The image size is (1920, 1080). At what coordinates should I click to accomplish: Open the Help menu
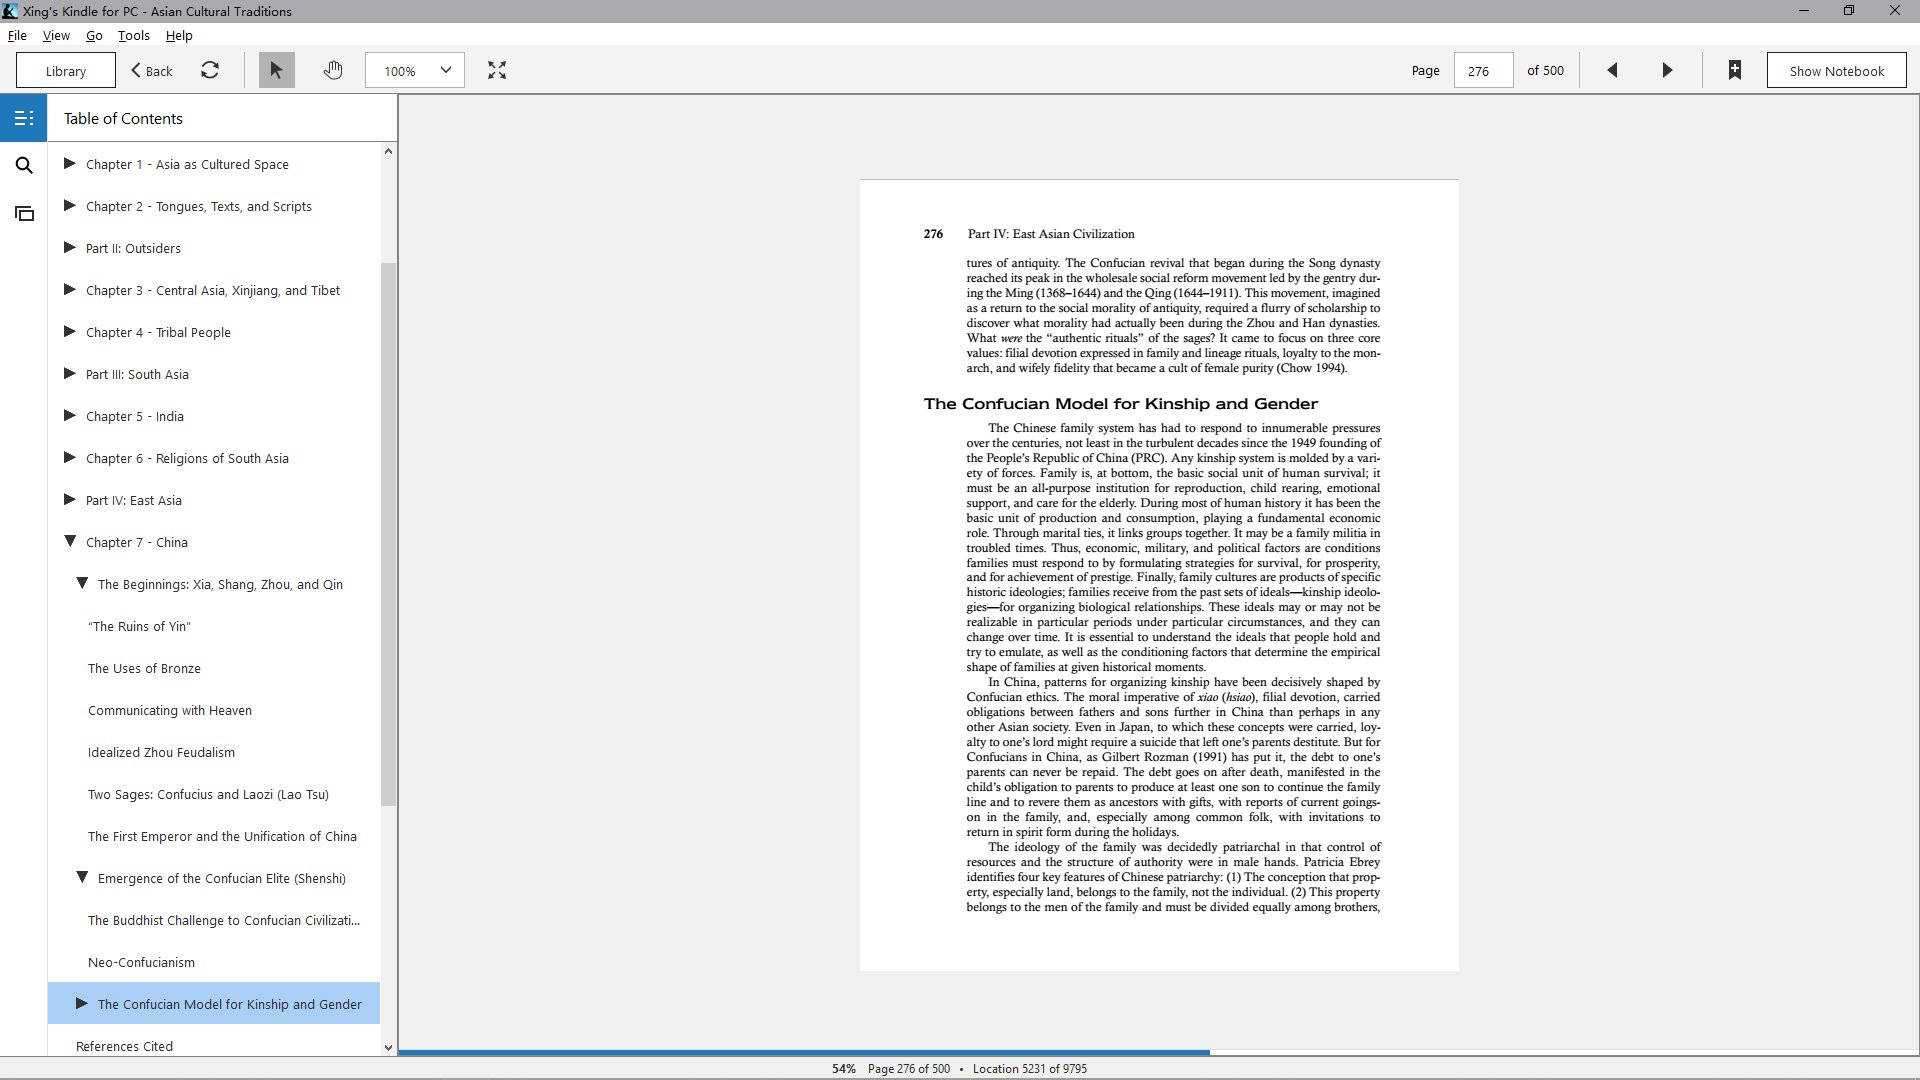[179, 35]
